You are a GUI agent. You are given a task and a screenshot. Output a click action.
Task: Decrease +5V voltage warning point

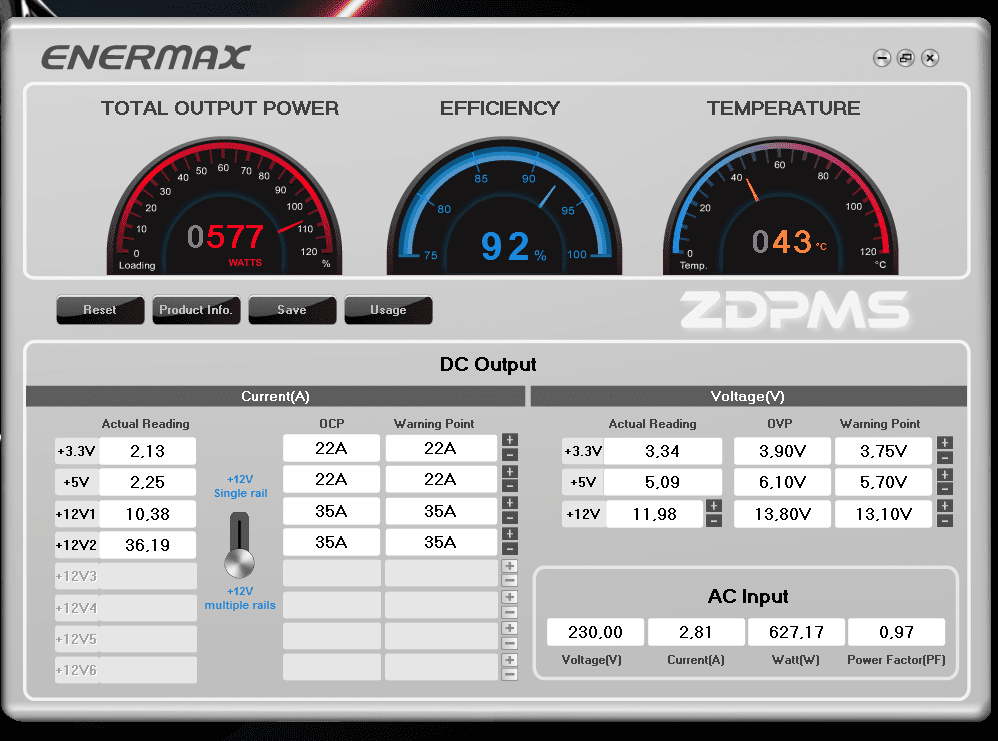945,489
